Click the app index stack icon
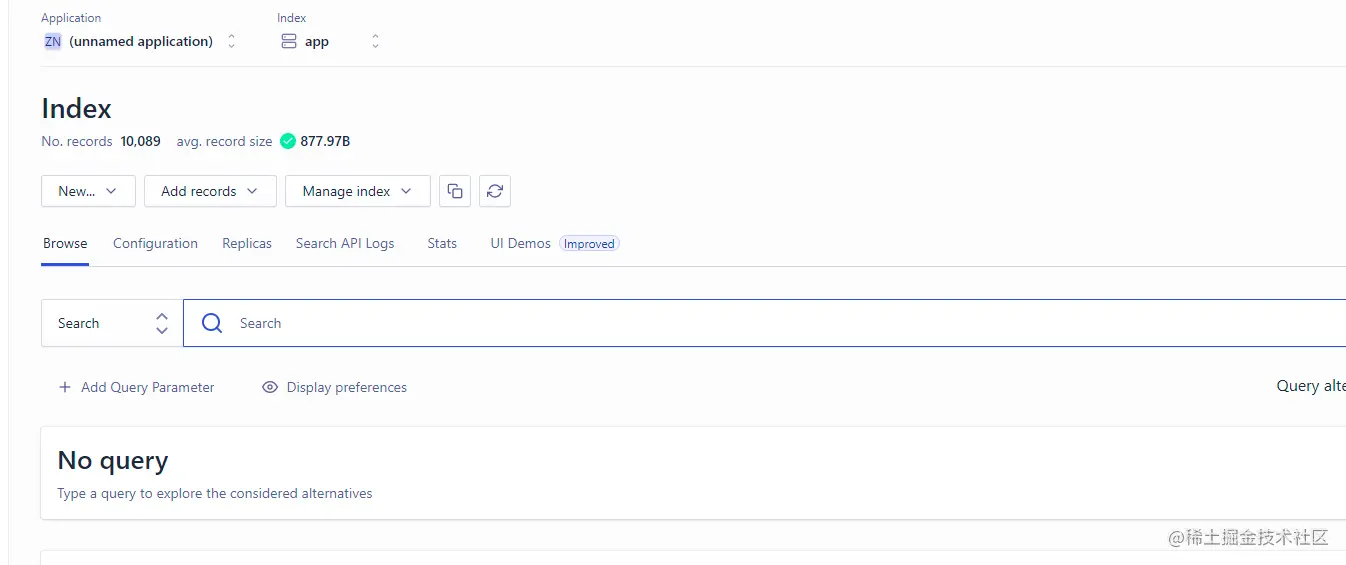 pyautogui.click(x=289, y=42)
